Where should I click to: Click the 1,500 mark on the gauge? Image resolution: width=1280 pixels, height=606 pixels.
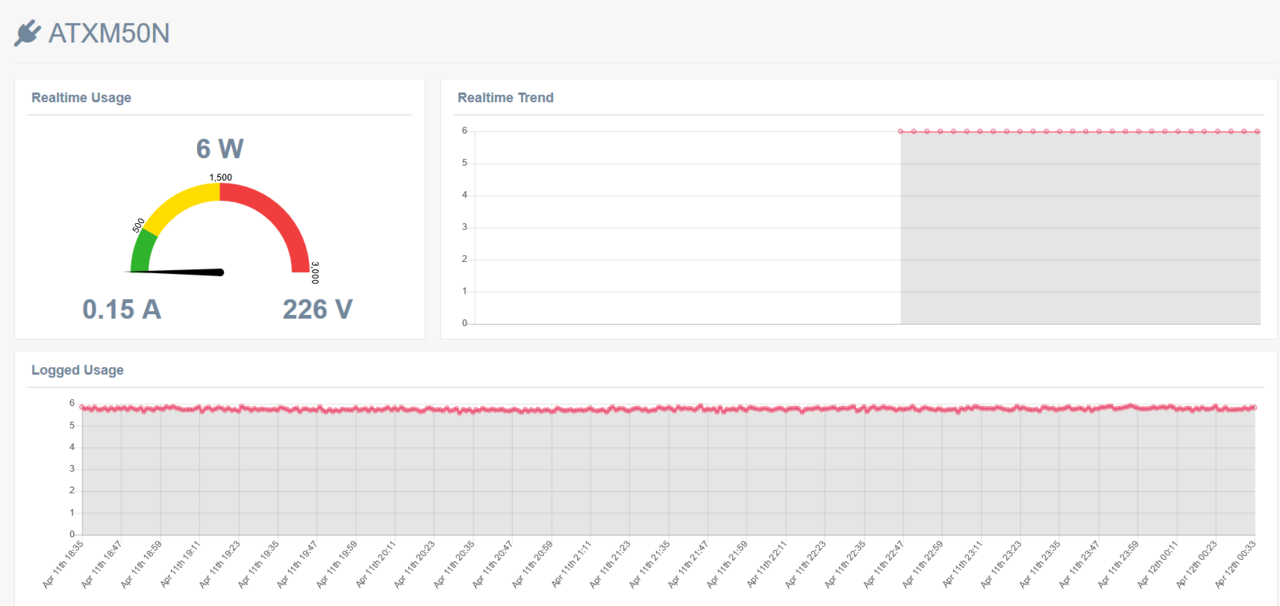tap(220, 177)
